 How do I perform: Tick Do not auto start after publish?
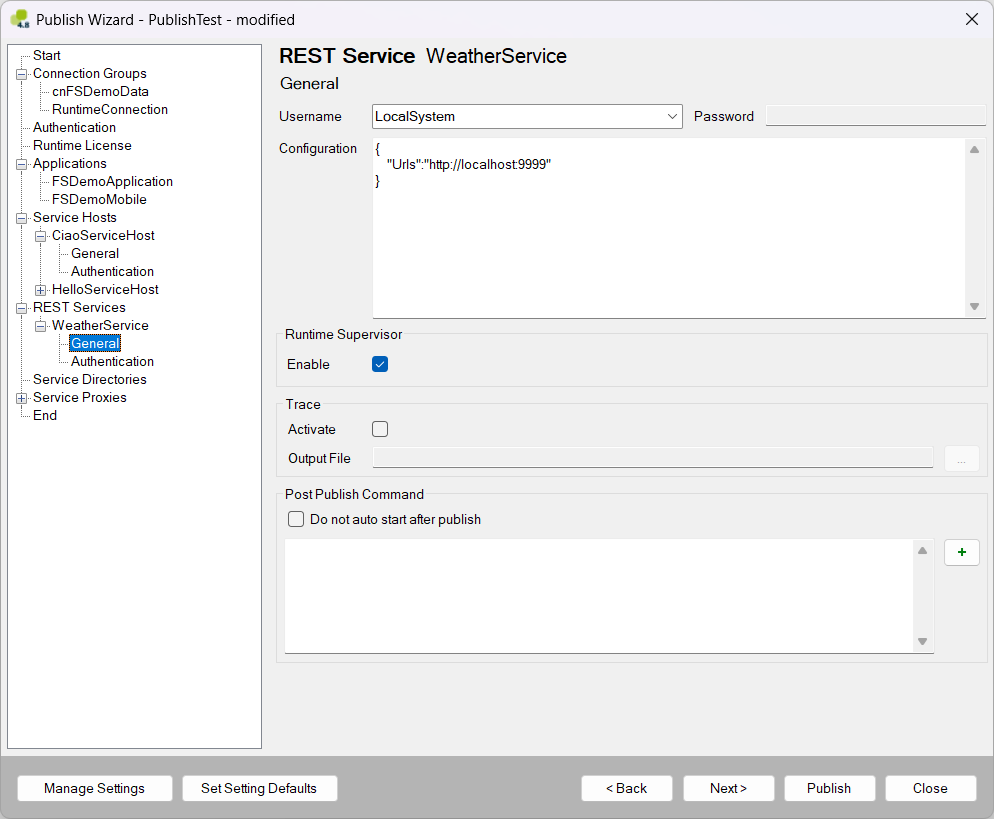(295, 519)
